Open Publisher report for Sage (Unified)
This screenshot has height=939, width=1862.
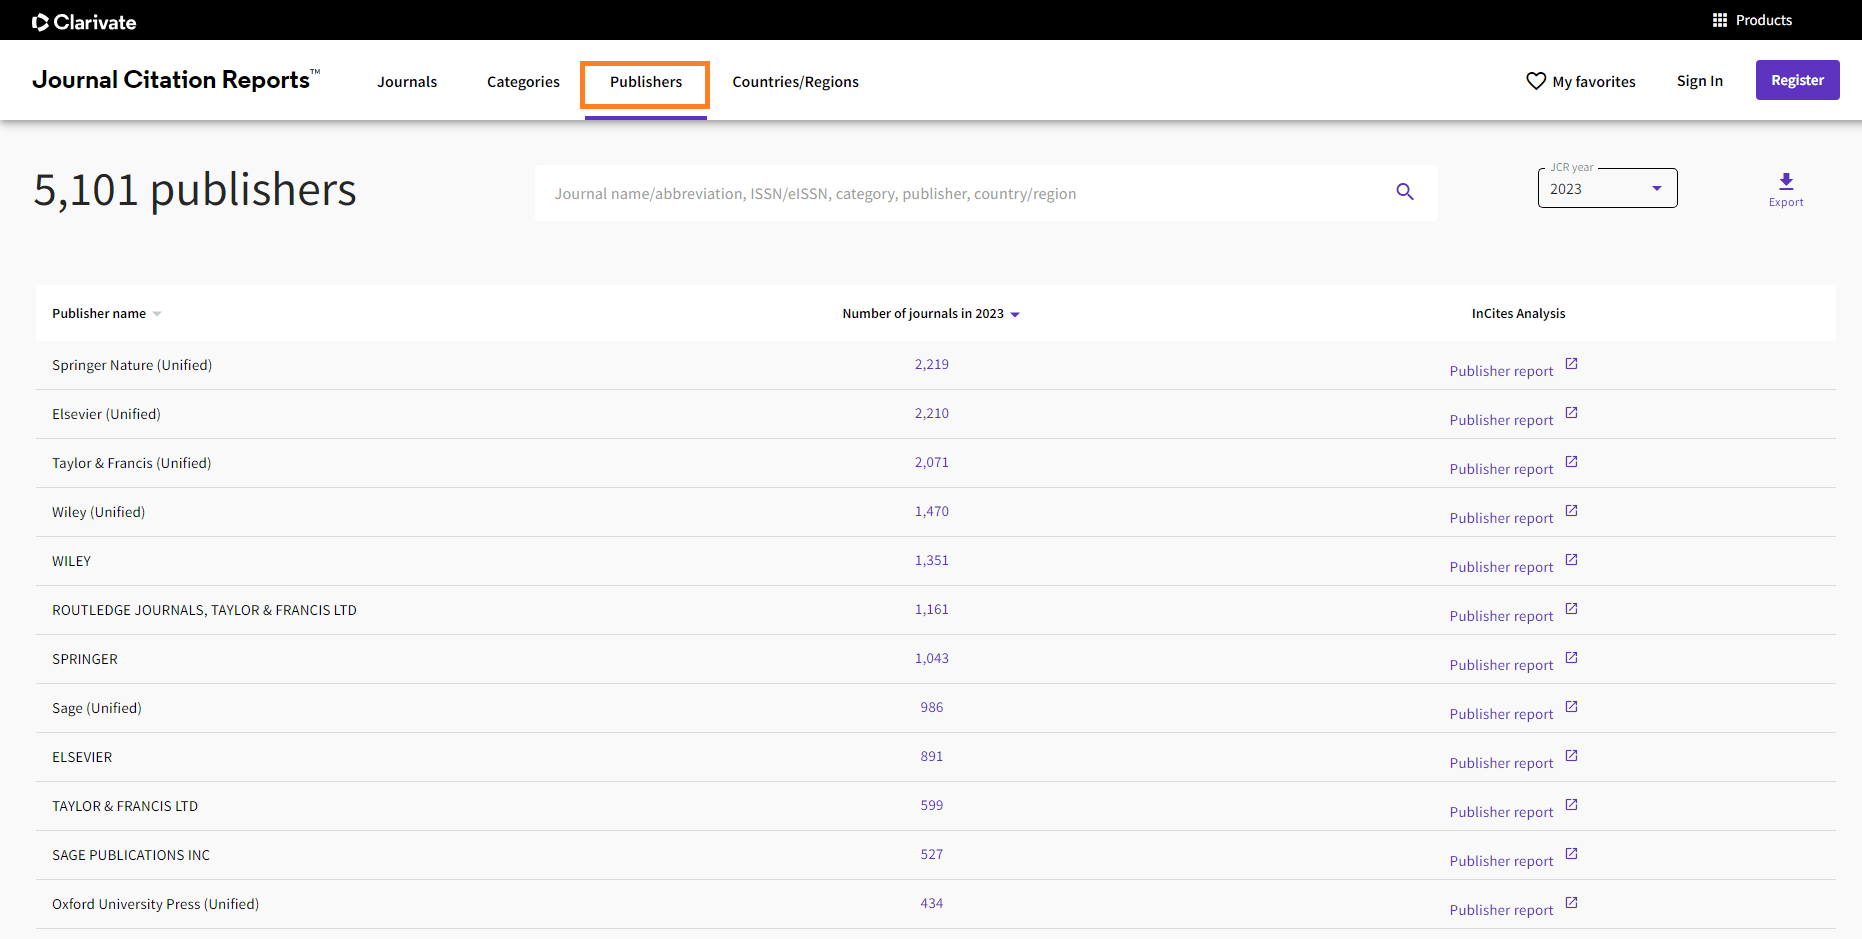1501,714
